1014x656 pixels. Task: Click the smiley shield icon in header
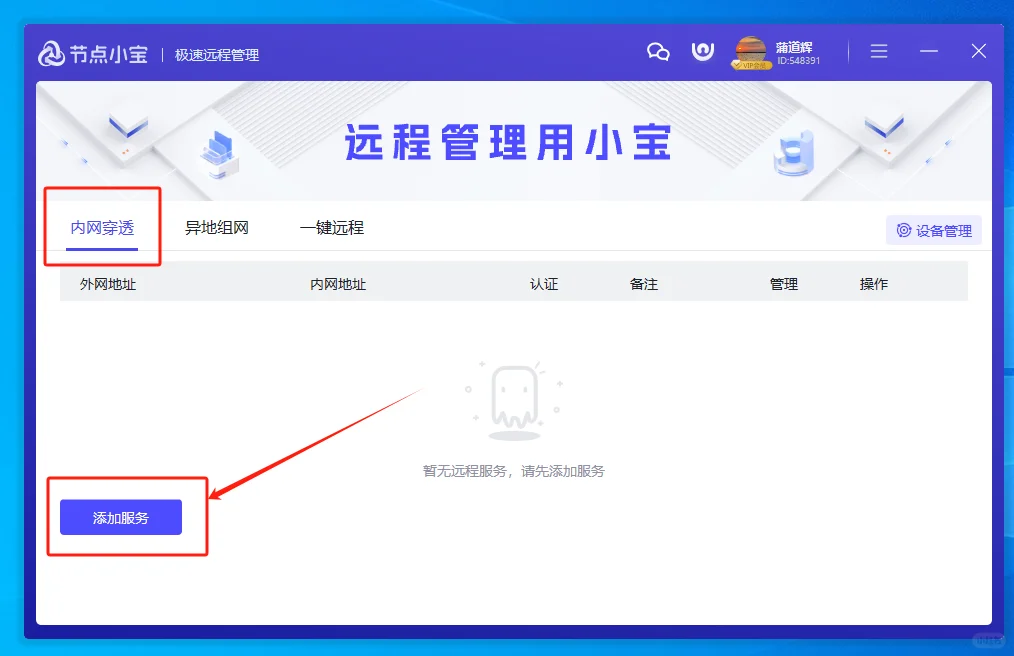[703, 51]
